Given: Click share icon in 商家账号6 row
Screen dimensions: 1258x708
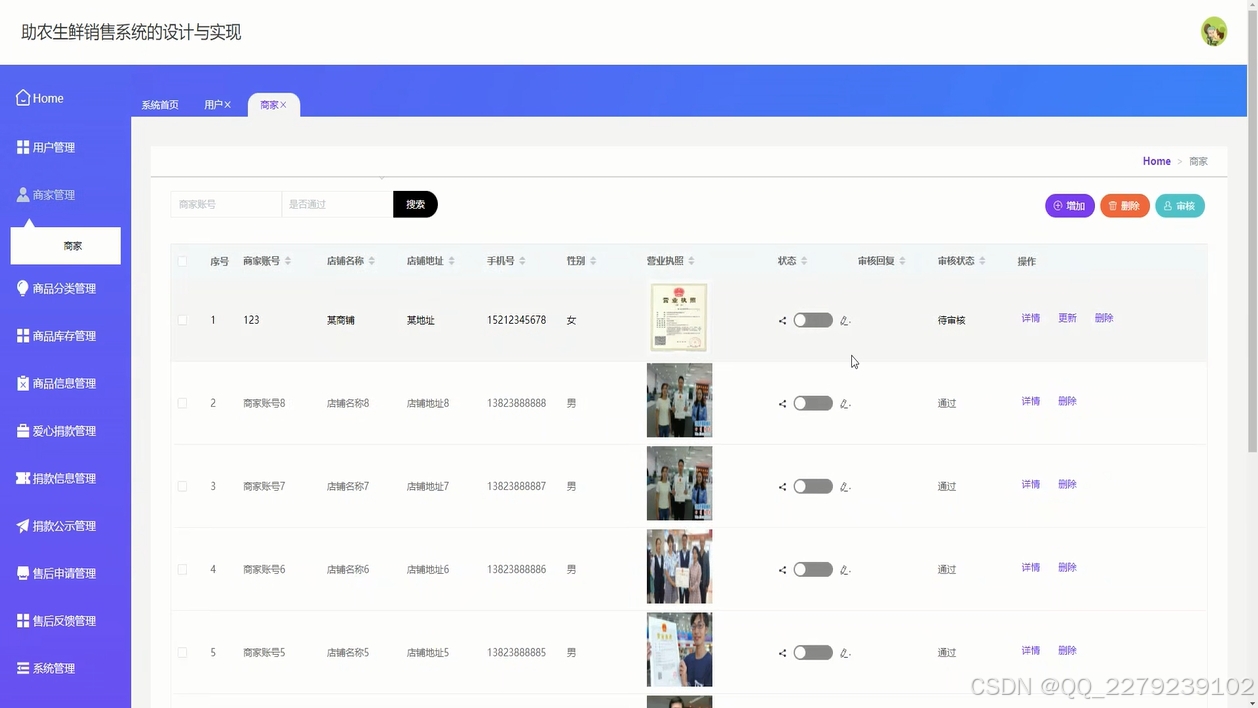Looking at the screenshot, I should (782, 570).
